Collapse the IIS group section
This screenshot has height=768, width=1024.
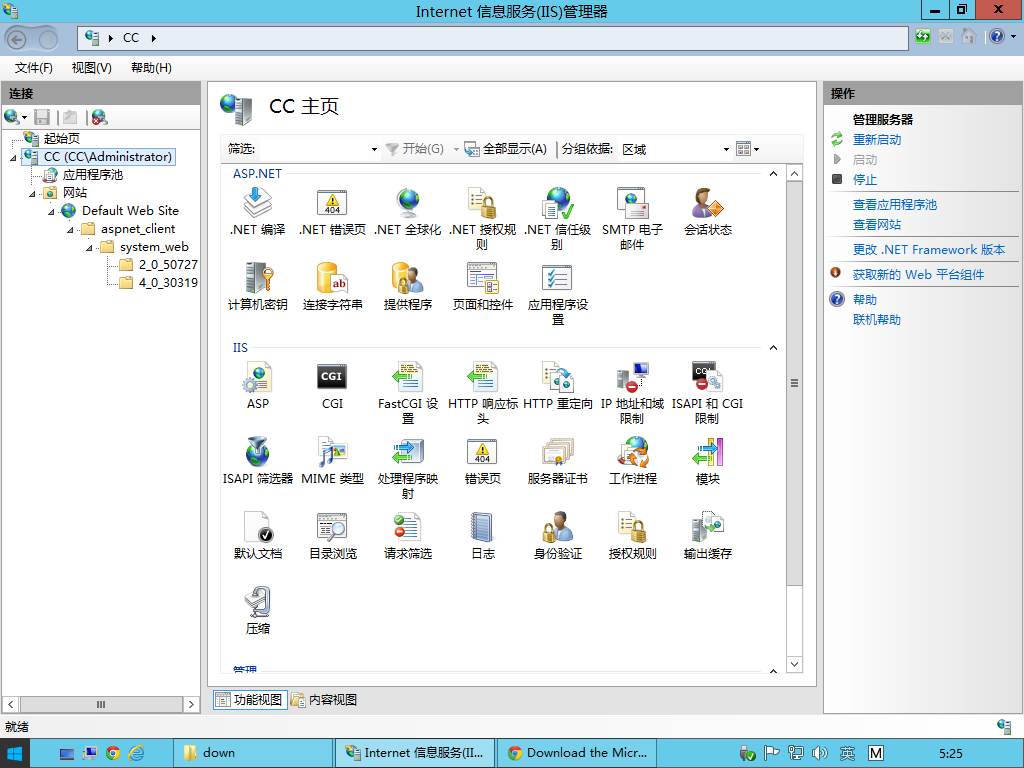(x=773, y=347)
